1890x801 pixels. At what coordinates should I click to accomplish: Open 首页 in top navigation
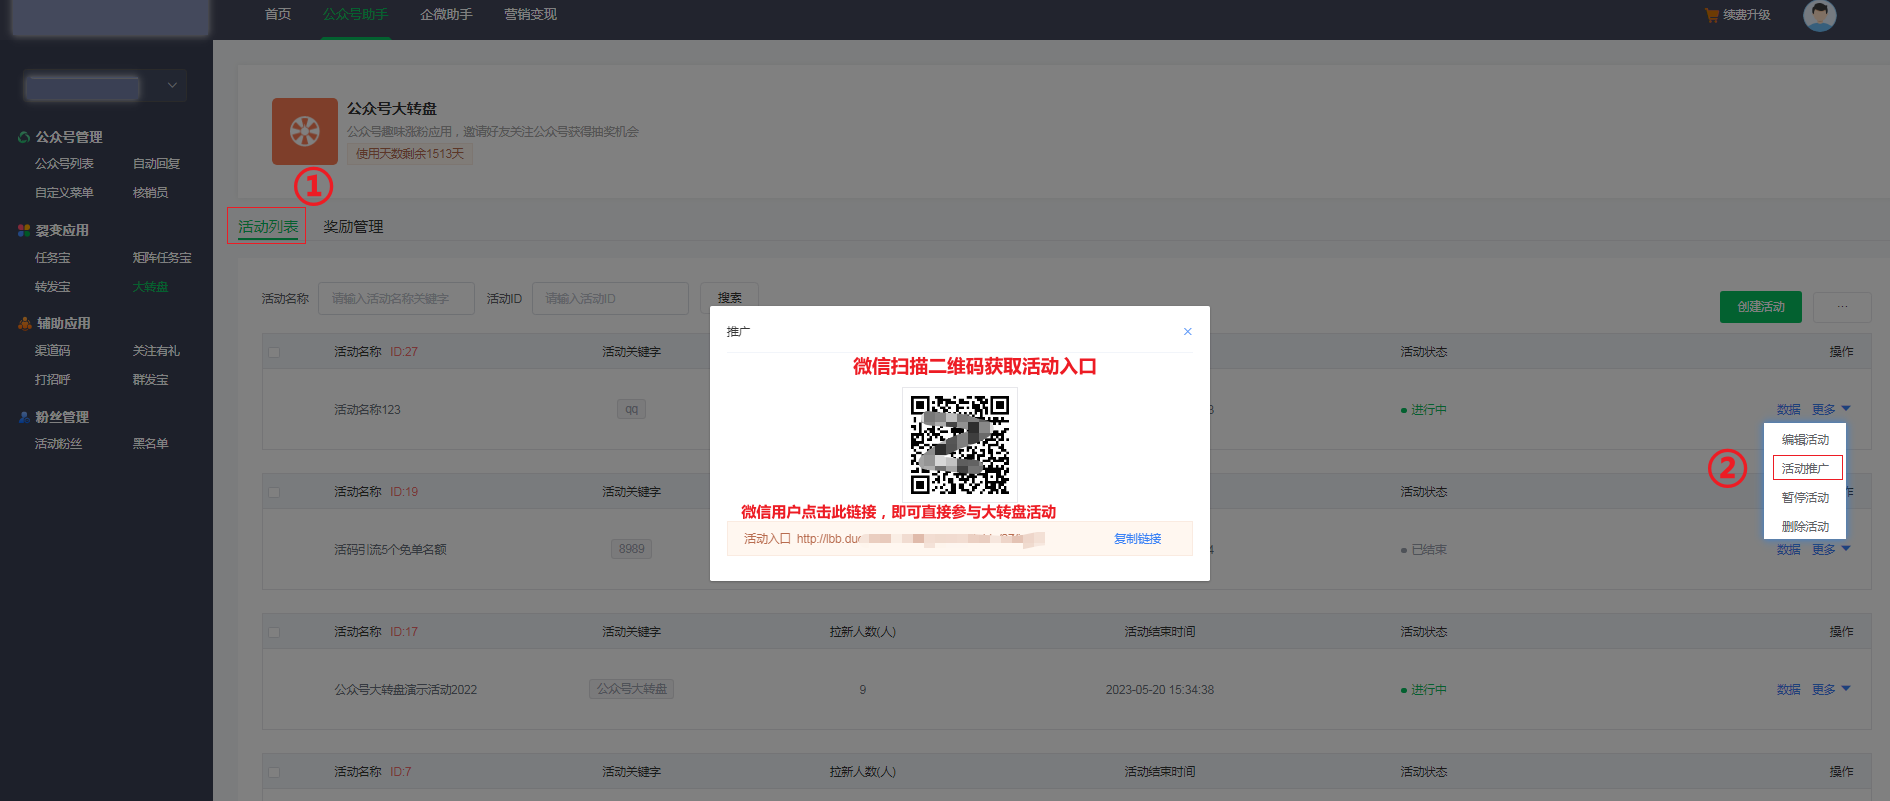278,14
